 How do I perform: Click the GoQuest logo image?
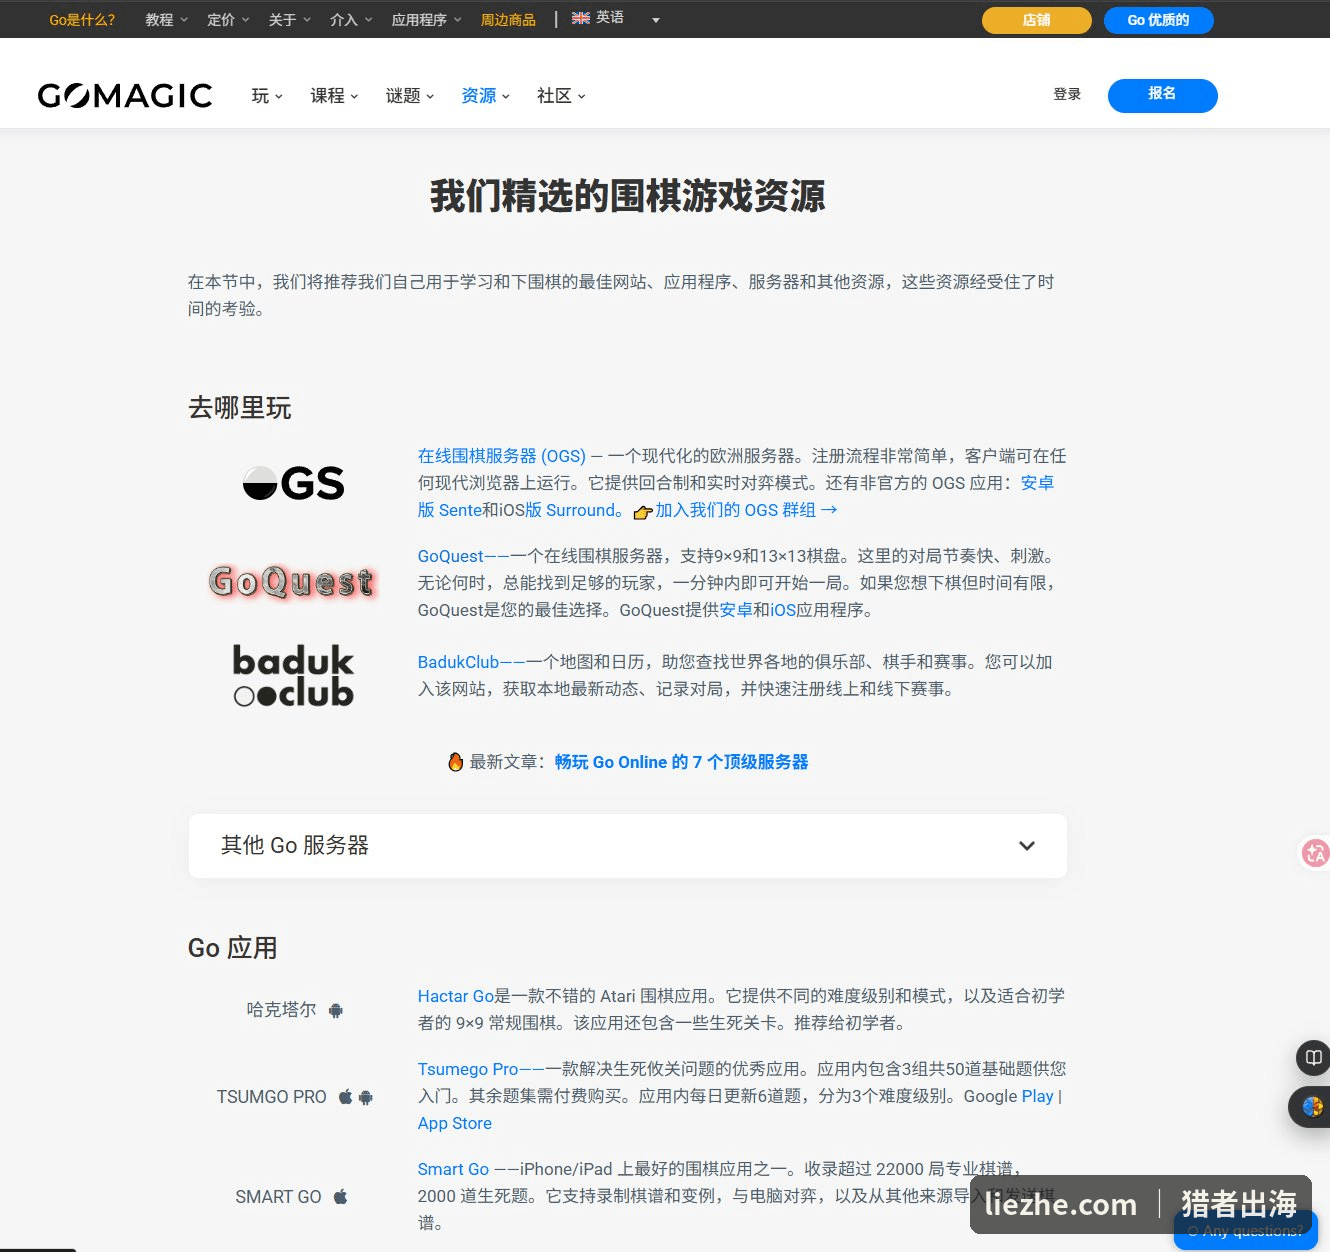[292, 581]
